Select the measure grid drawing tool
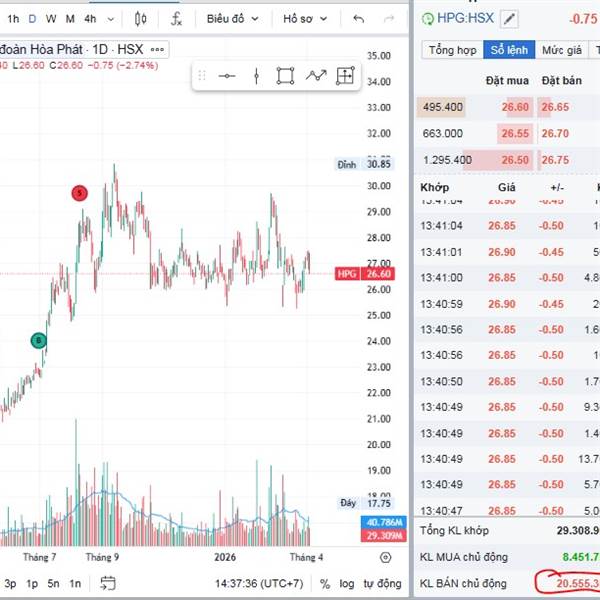 (x=345, y=75)
